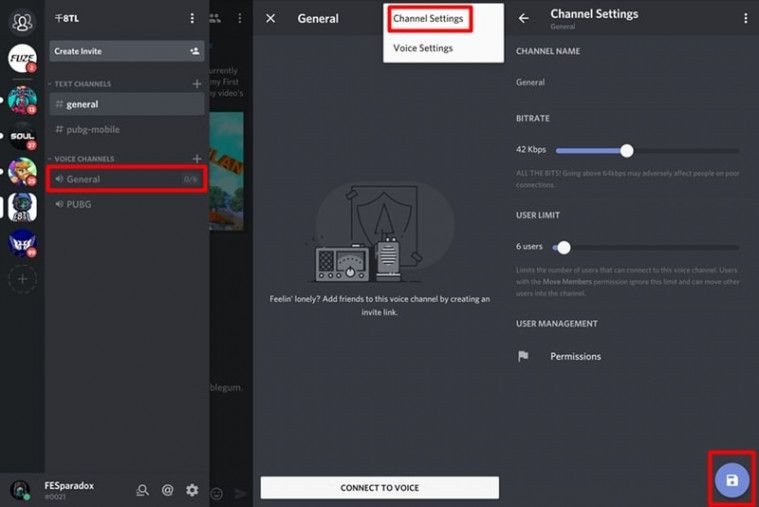Click the add server plus icon
The width and height of the screenshot is (759, 507).
point(22,279)
